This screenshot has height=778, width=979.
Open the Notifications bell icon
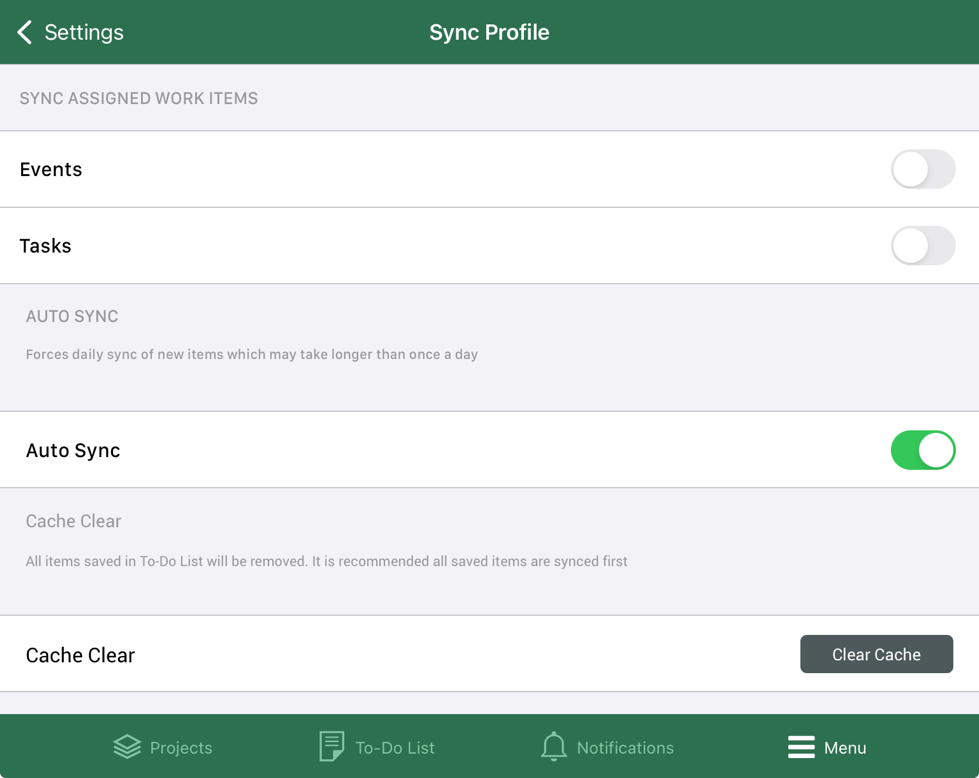click(553, 747)
